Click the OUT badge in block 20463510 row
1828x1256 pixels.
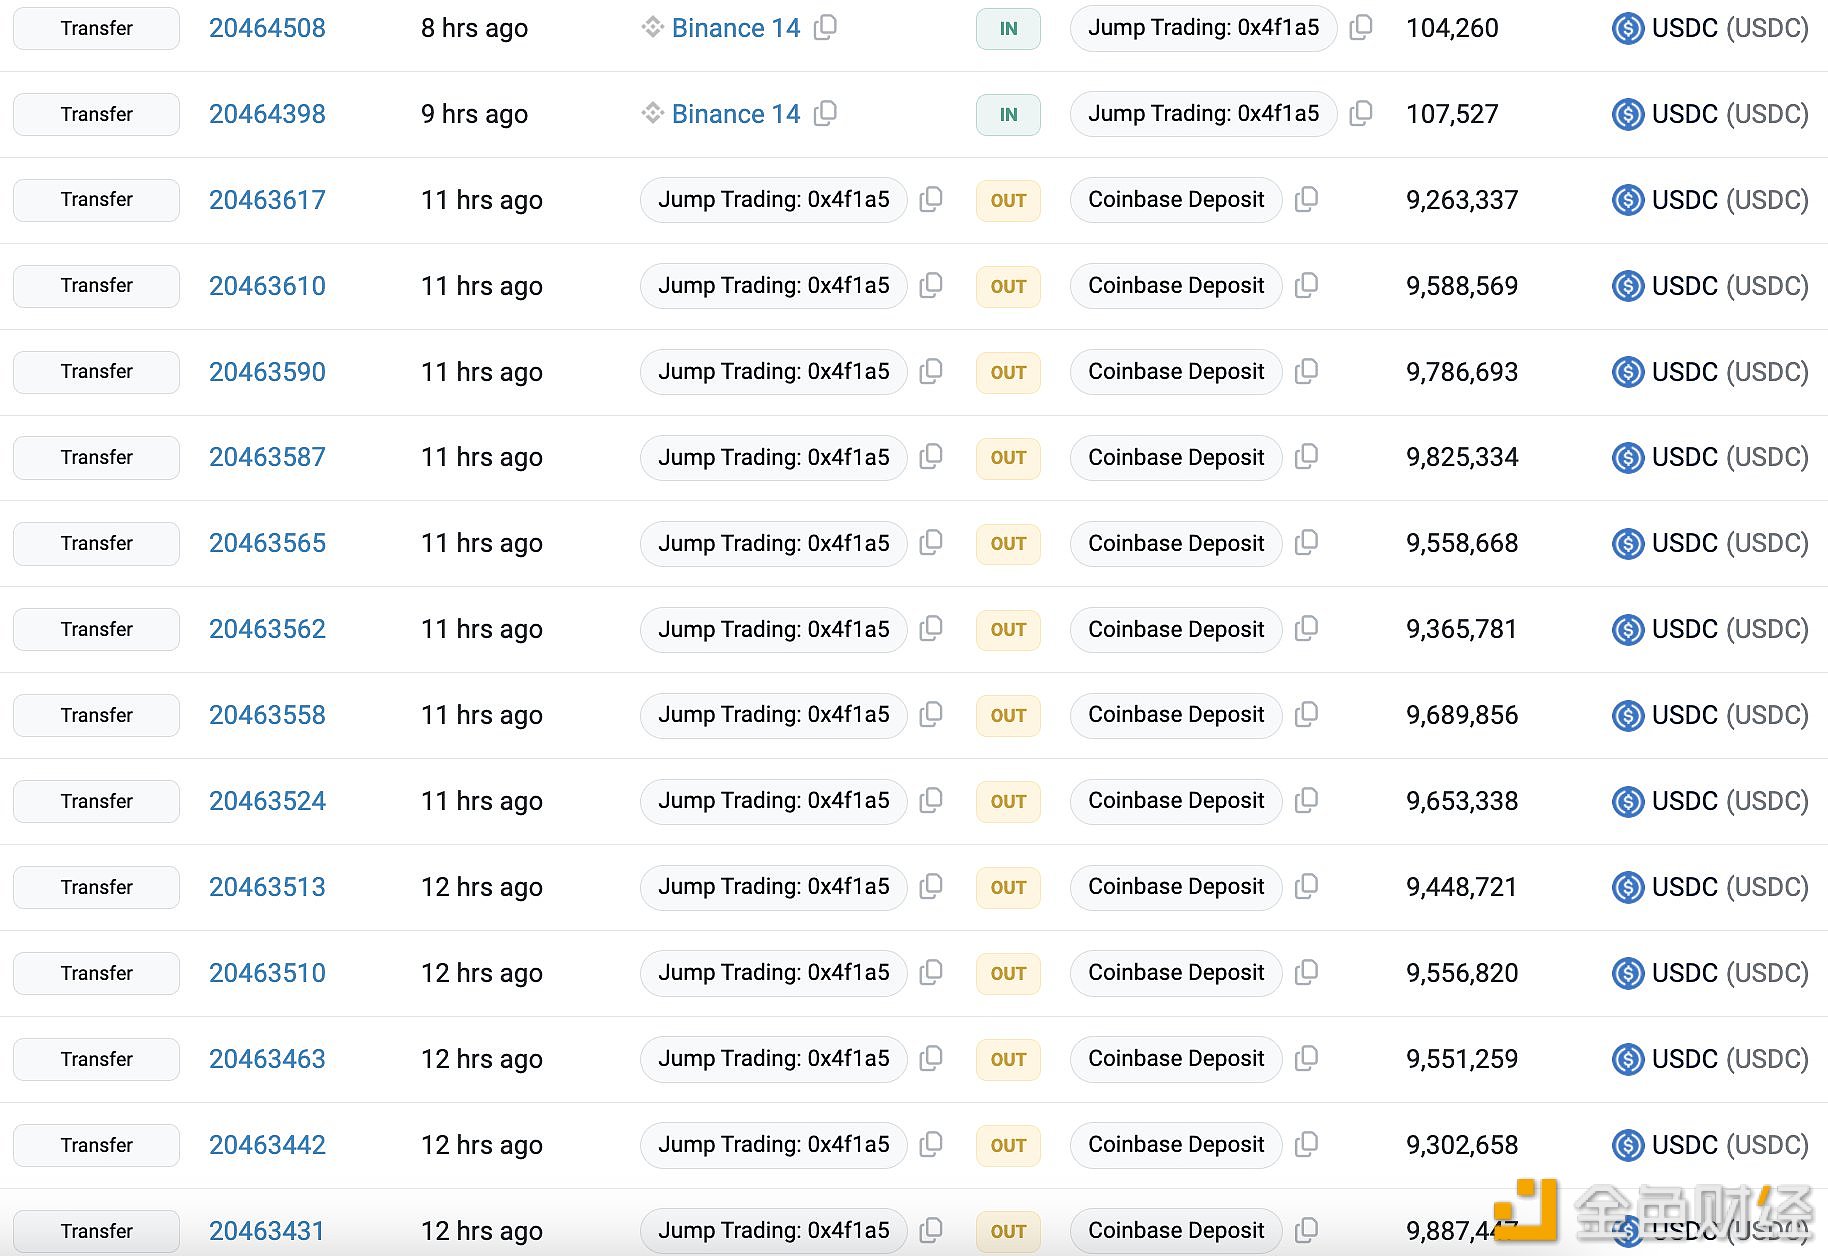click(1008, 973)
